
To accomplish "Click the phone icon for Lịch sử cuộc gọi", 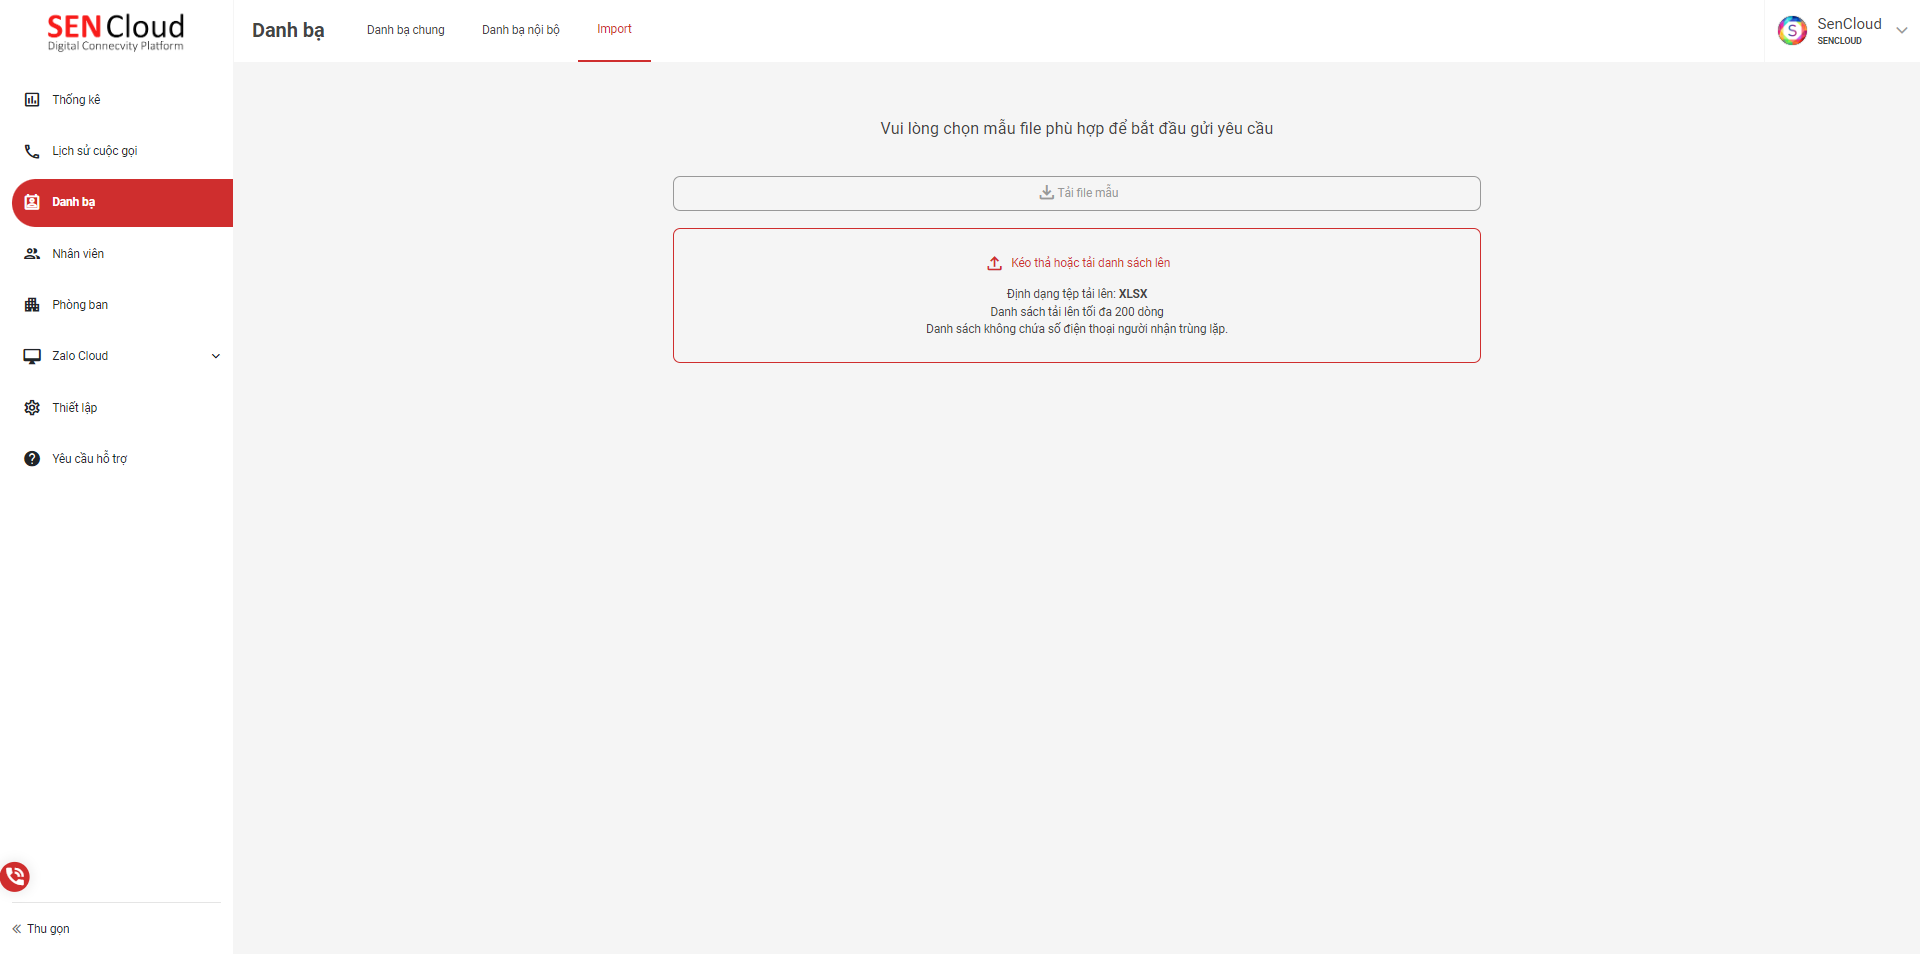I will point(32,151).
